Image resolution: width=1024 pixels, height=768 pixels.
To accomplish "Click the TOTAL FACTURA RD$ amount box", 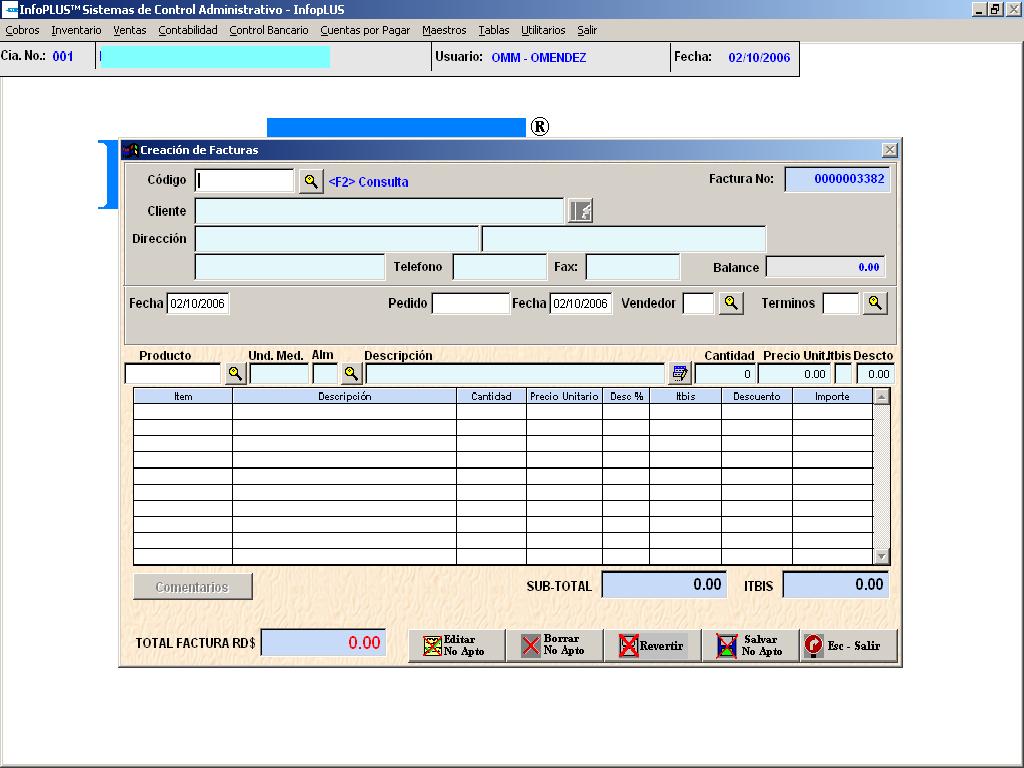I will click(x=323, y=643).
